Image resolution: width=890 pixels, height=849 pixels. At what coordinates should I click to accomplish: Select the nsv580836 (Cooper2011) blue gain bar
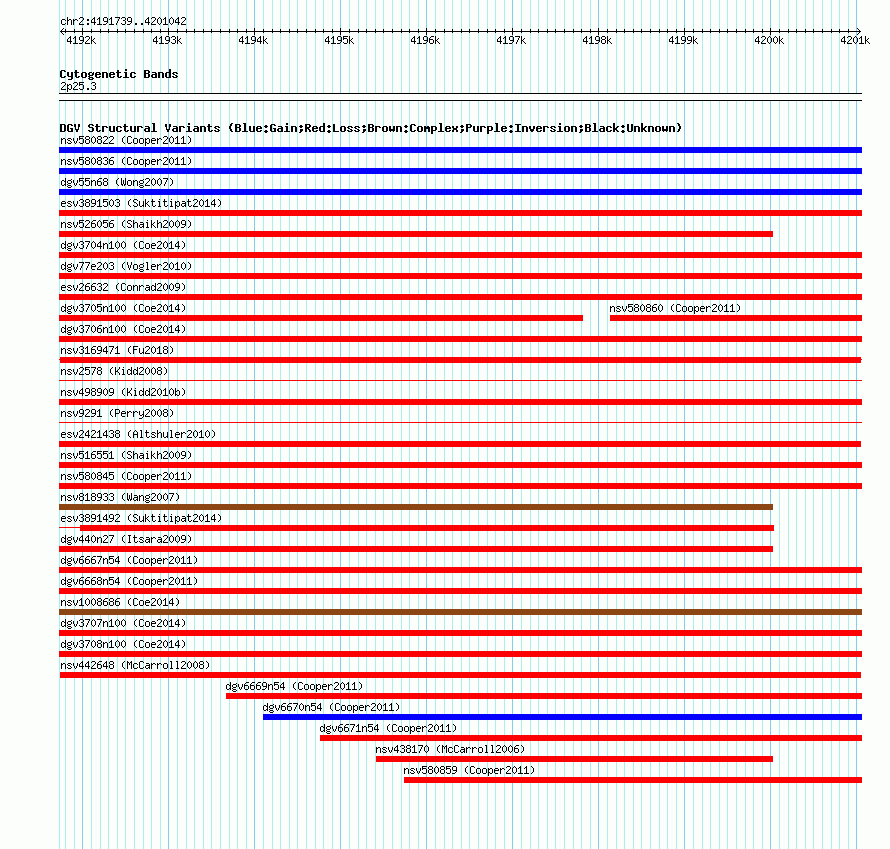[x=460, y=171]
